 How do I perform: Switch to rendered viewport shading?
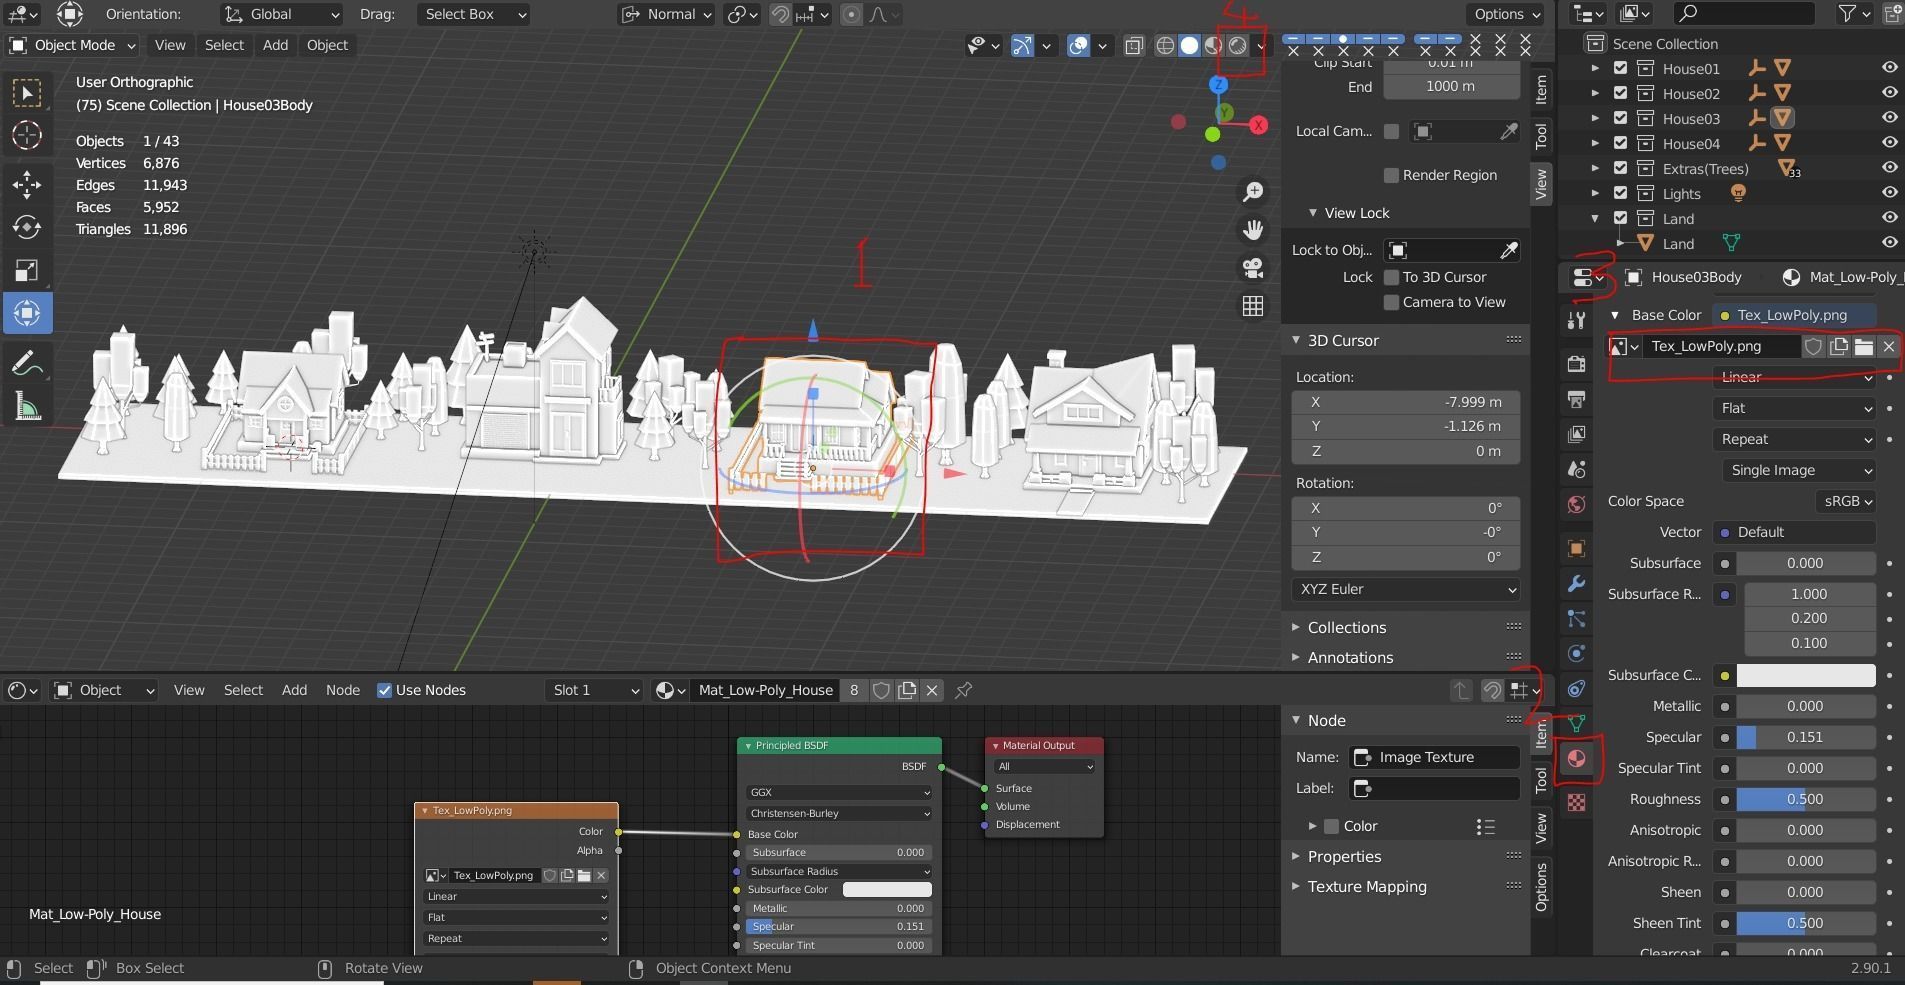pos(1237,45)
